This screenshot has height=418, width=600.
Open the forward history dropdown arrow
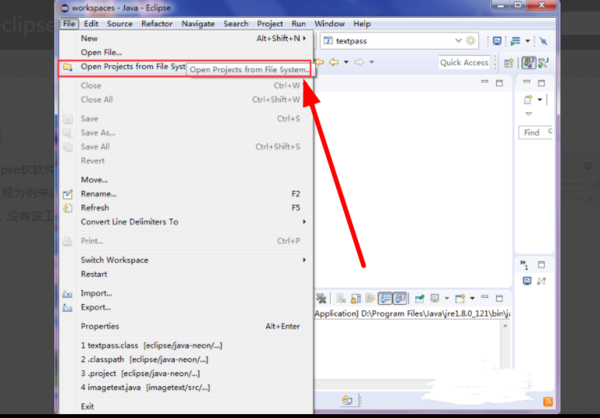[371, 62]
